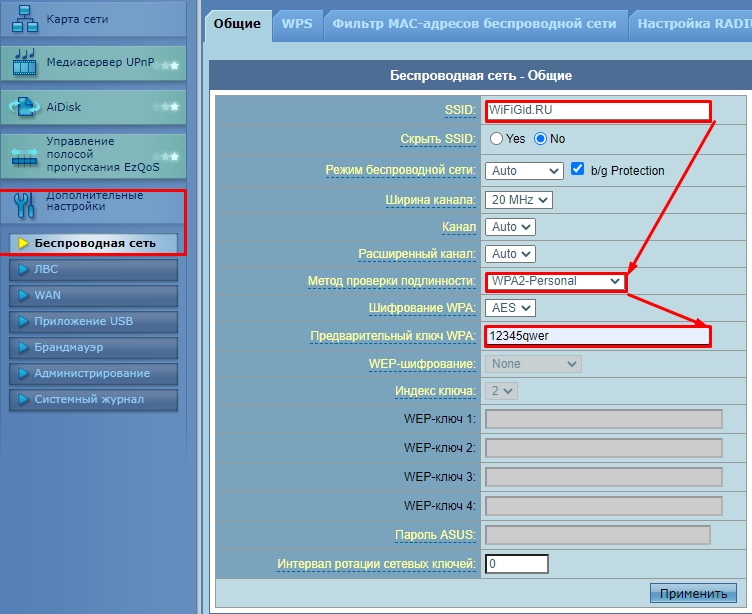Click the AiDisk icon
This screenshot has height=614, width=752.
pyautogui.click(x=24, y=106)
